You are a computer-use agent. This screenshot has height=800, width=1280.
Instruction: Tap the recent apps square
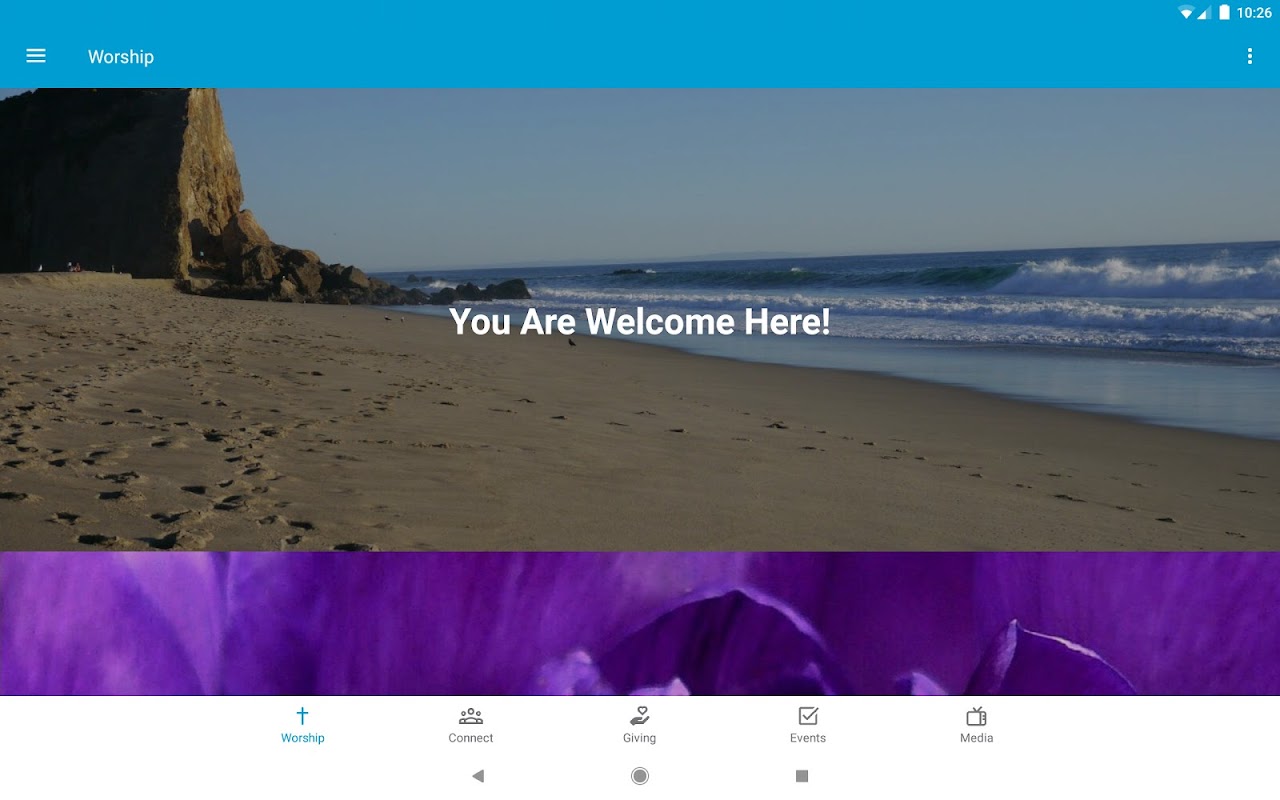tap(802, 776)
